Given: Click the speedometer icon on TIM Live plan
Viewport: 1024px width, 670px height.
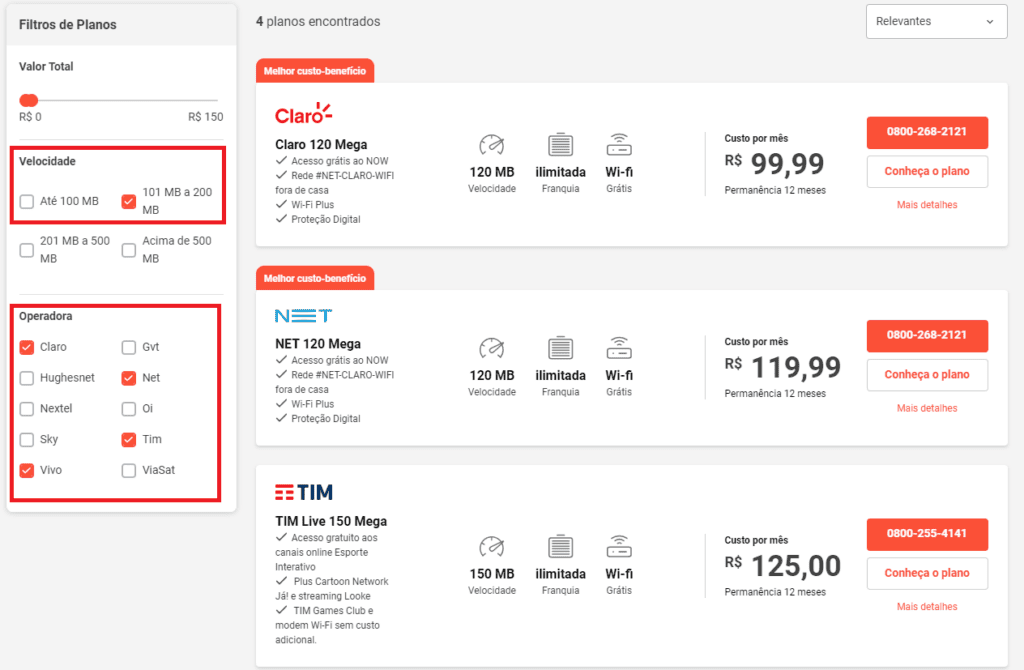Looking at the screenshot, I should click(x=492, y=546).
